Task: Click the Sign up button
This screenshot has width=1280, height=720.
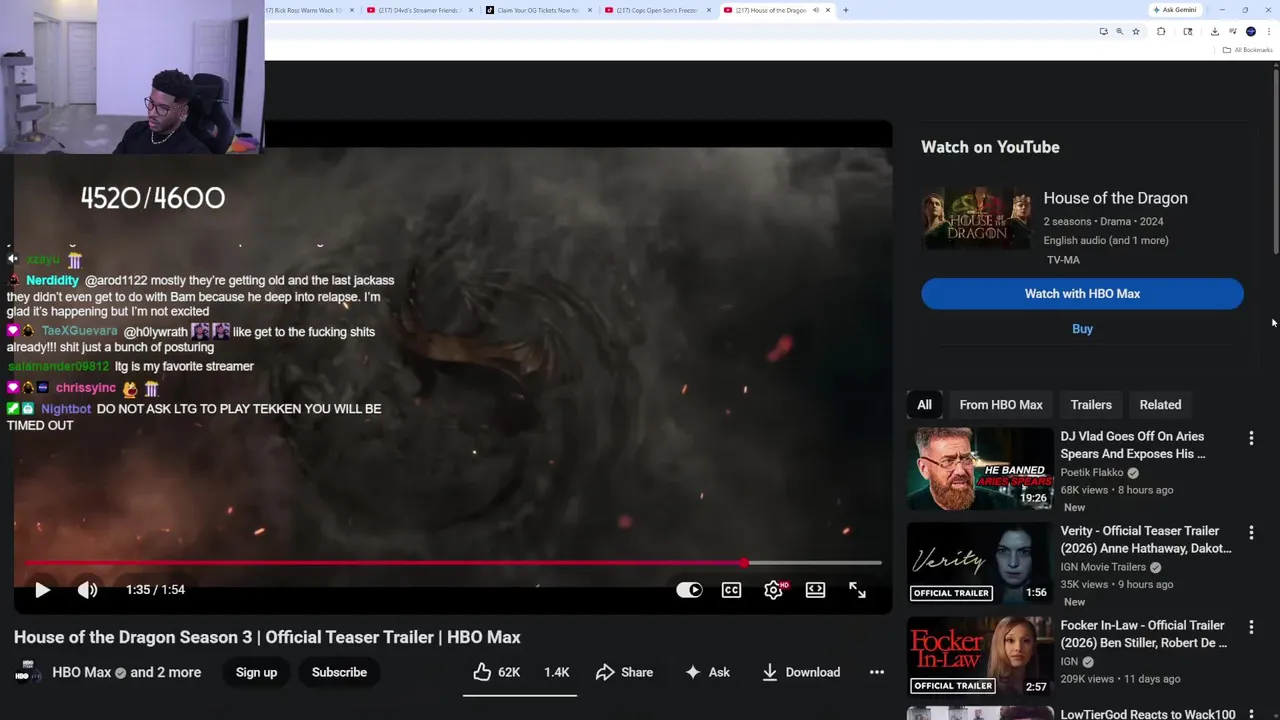Action: pos(256,672)
